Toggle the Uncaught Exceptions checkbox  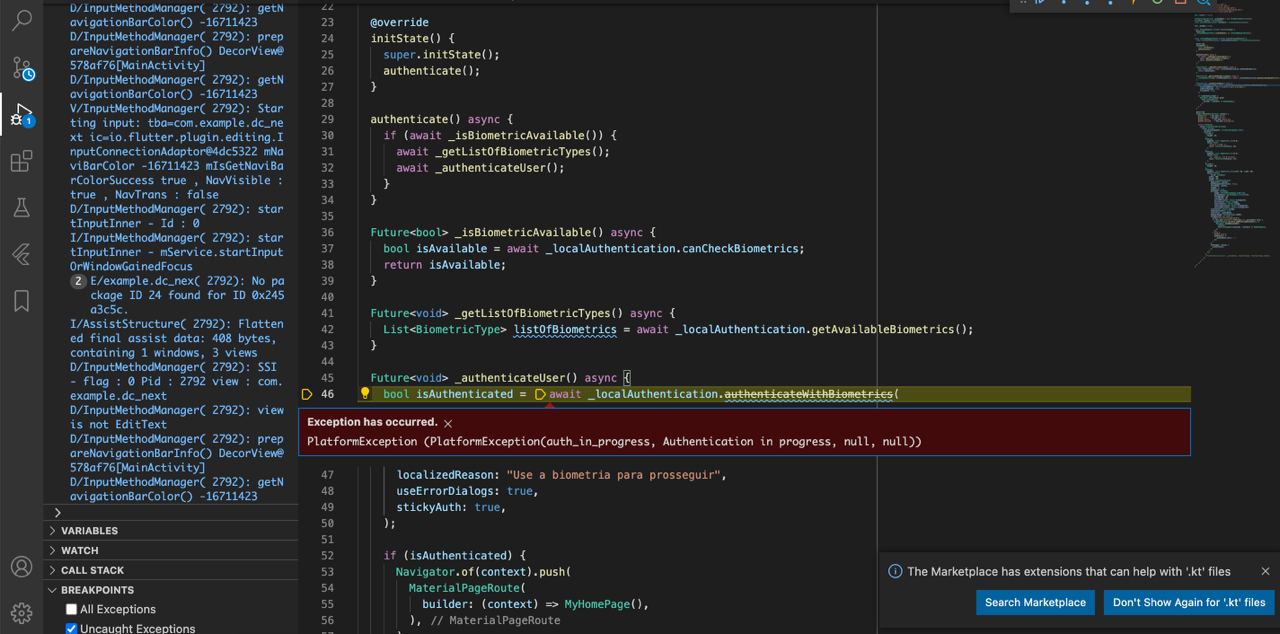[71, 628]
